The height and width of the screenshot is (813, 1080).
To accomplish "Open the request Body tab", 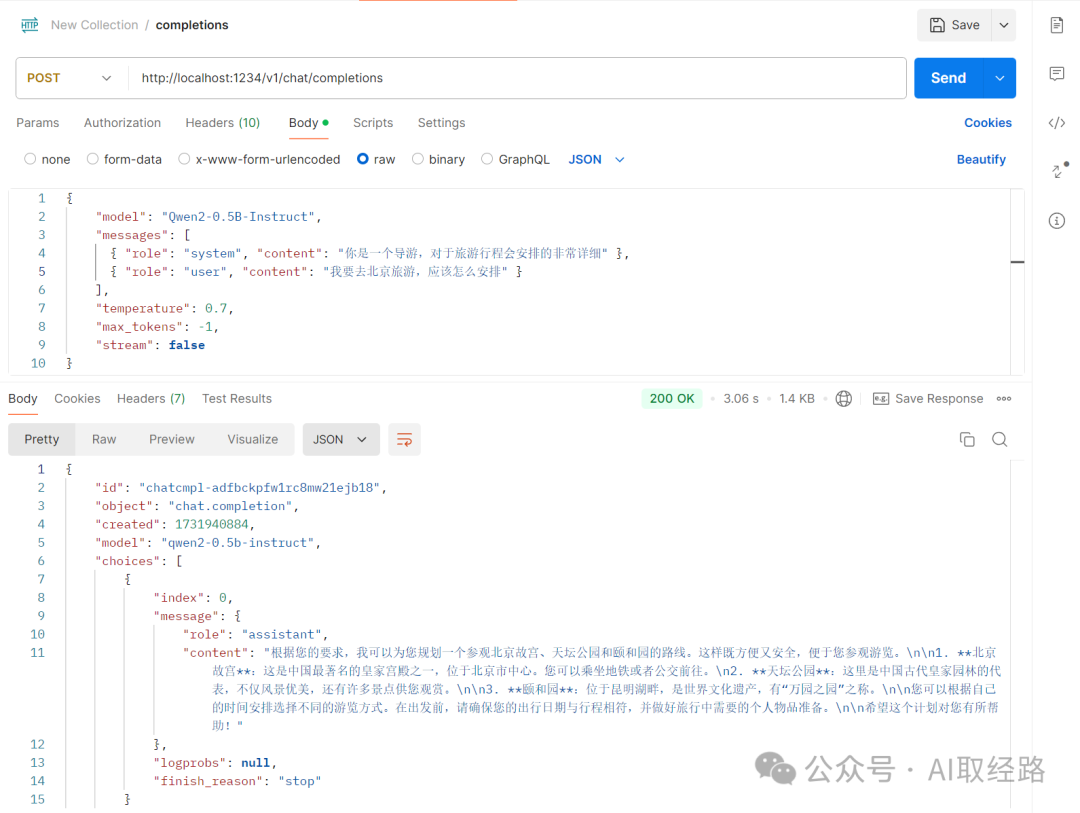I will (x=308, y=123).
